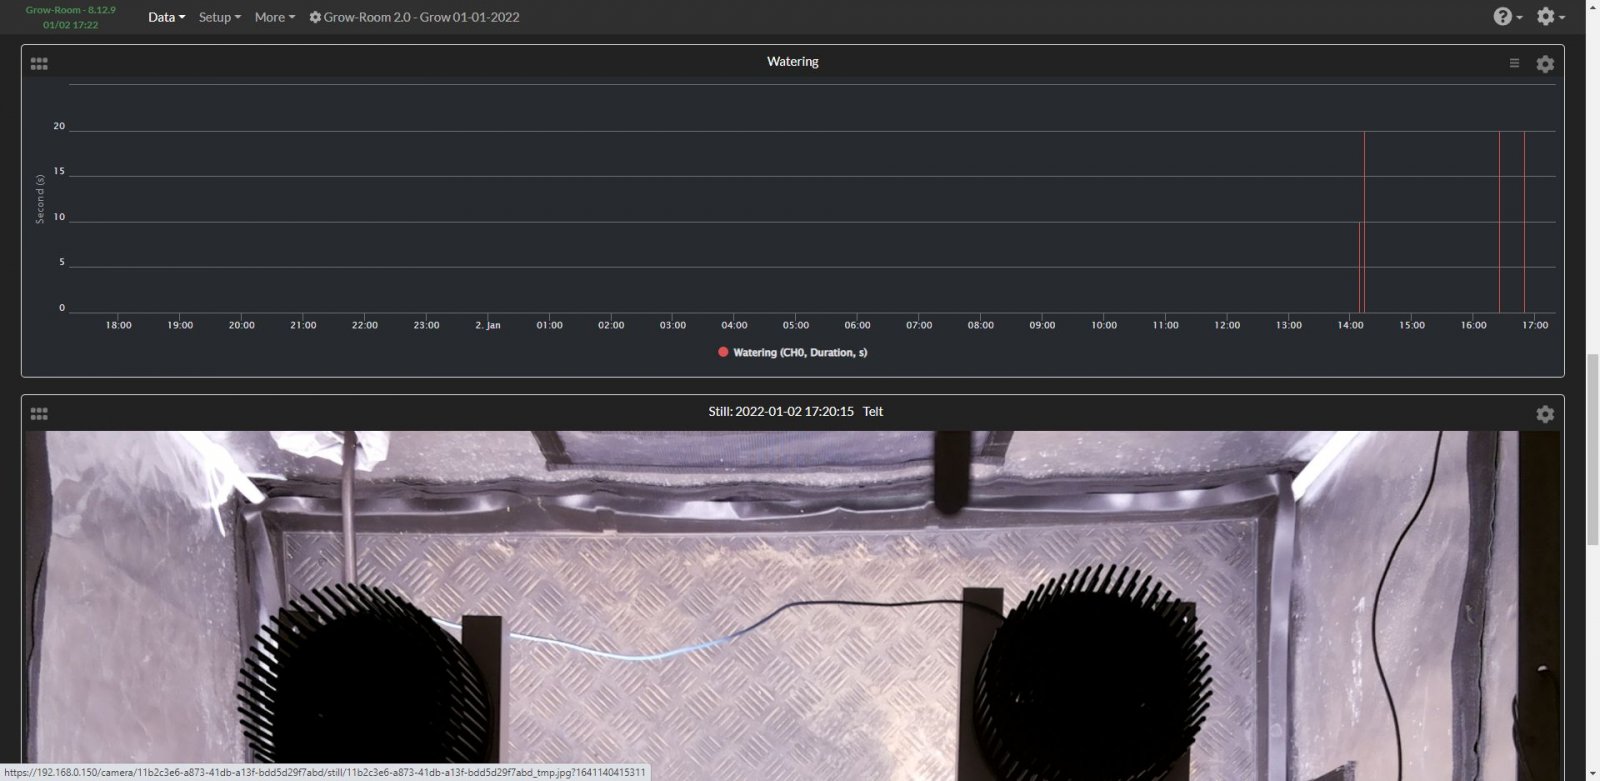Open the Data menu

coord(166,17)
